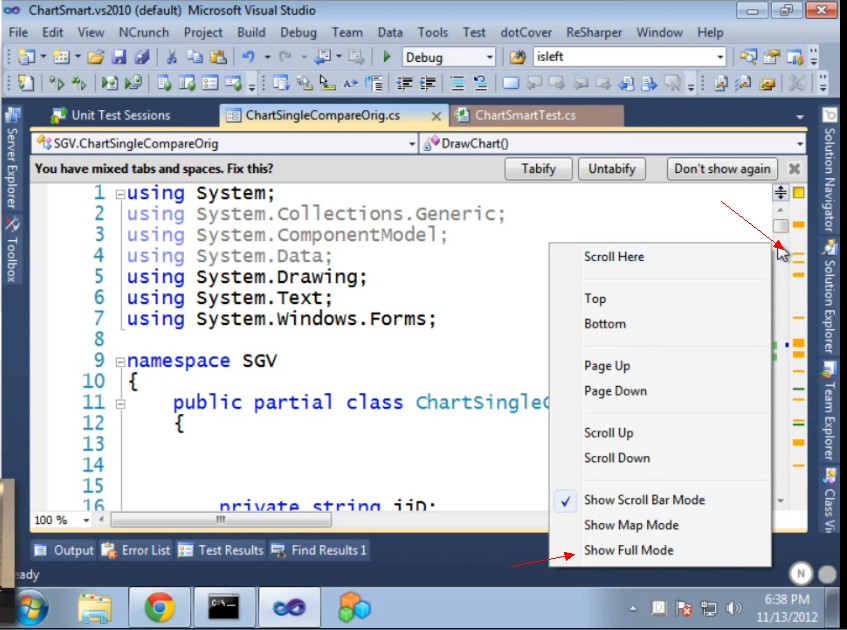Click the horizontal scrollbar thumb in editor
Image resolution: width=847 pixels, height=630 pixels.
[x=220, y=520]
